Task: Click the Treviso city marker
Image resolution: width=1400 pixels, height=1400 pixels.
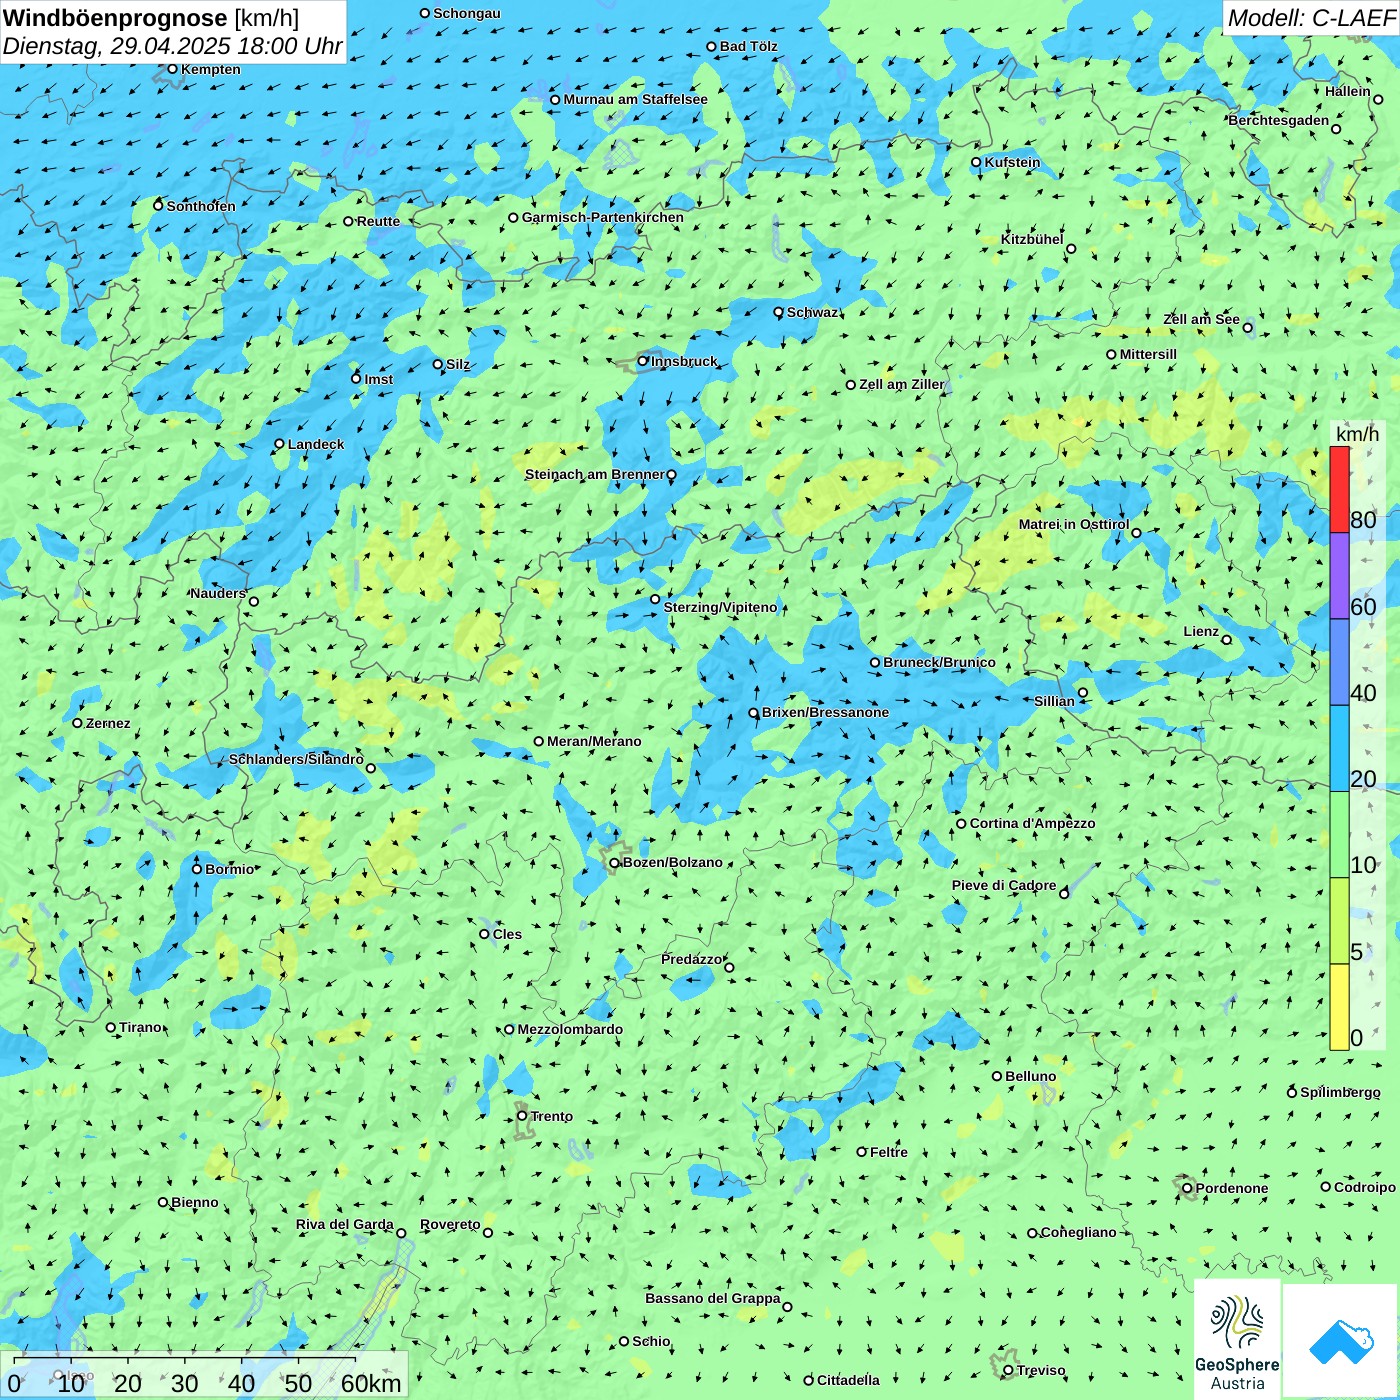Action: (x=1008, y=1370)
